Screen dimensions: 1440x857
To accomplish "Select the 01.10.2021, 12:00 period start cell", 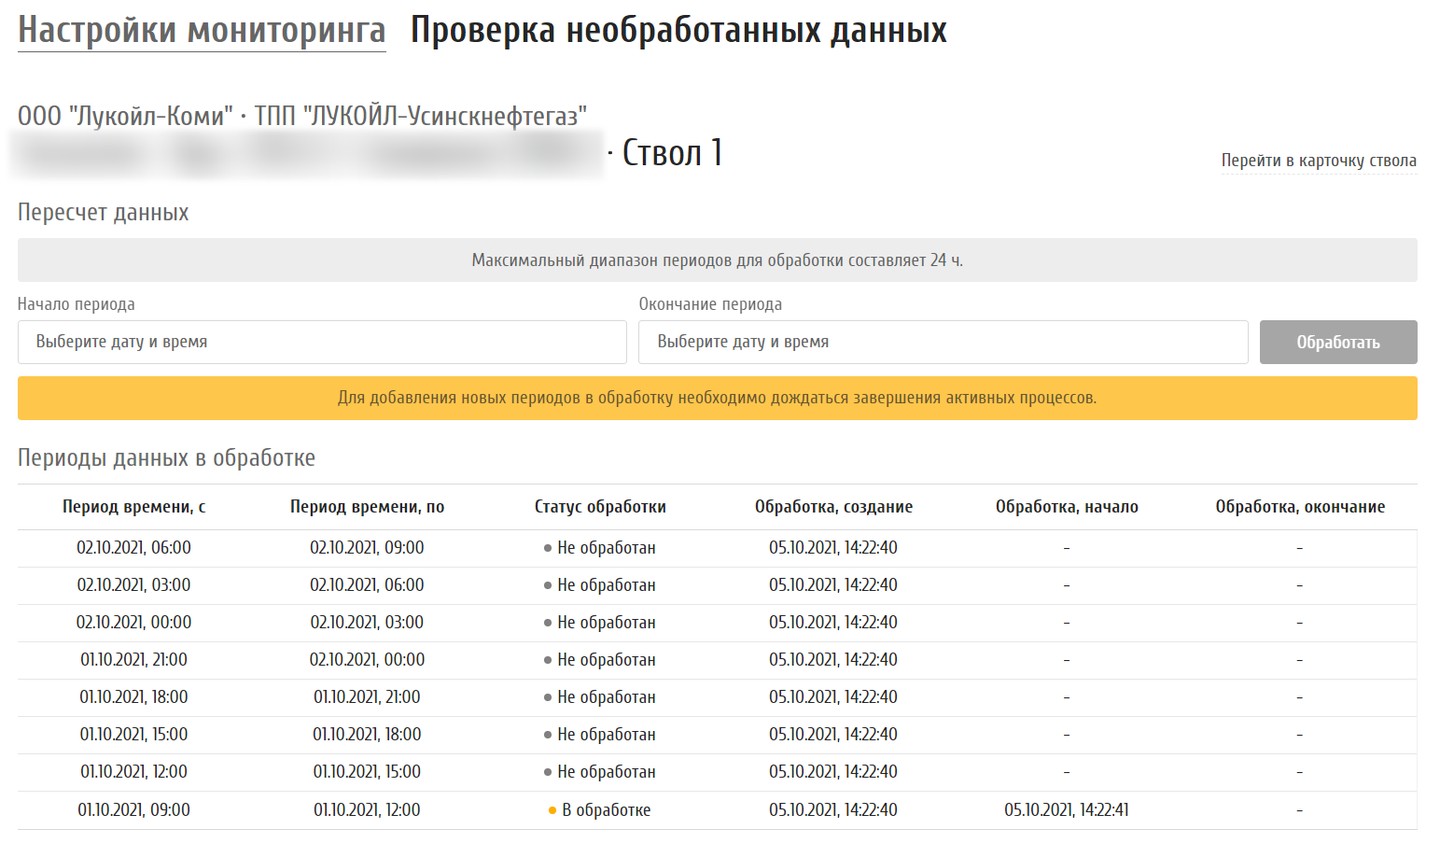I will (x=134, y=772).
